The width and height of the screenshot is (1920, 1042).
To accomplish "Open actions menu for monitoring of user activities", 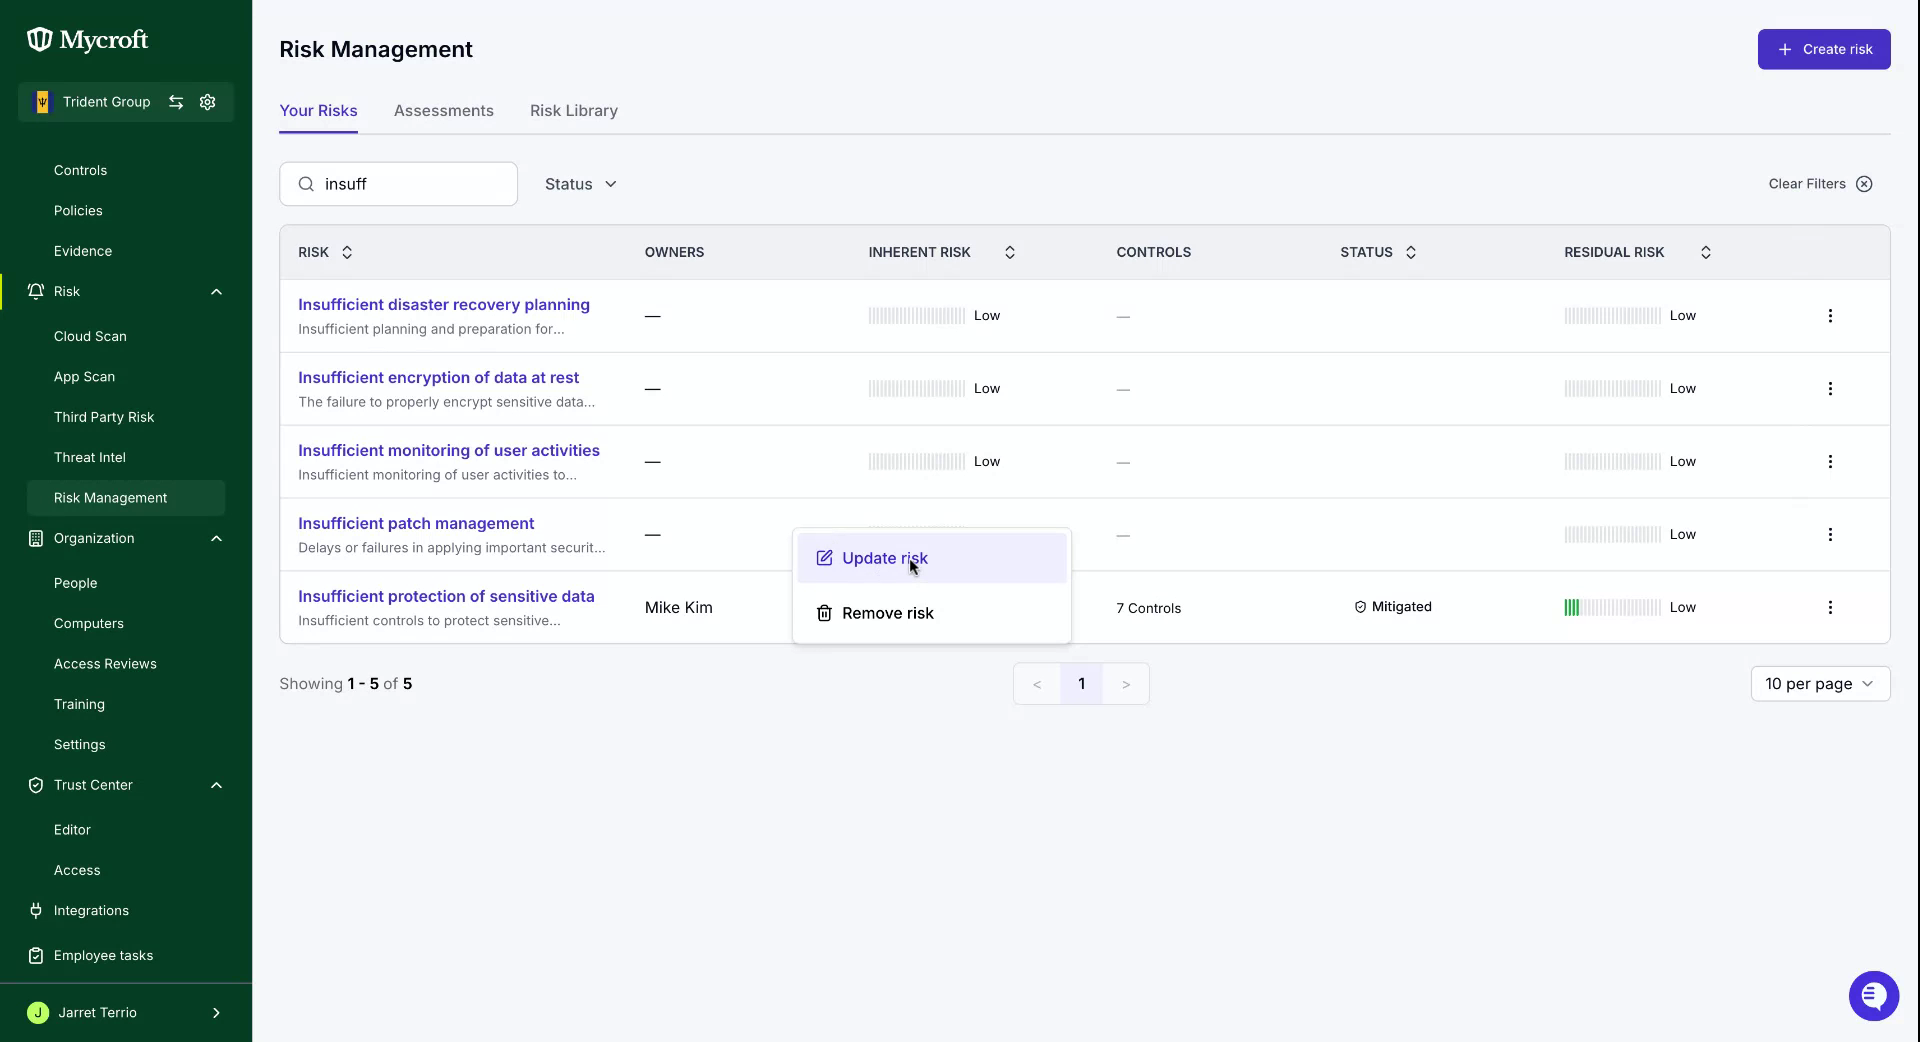I will coord(1830,462).
